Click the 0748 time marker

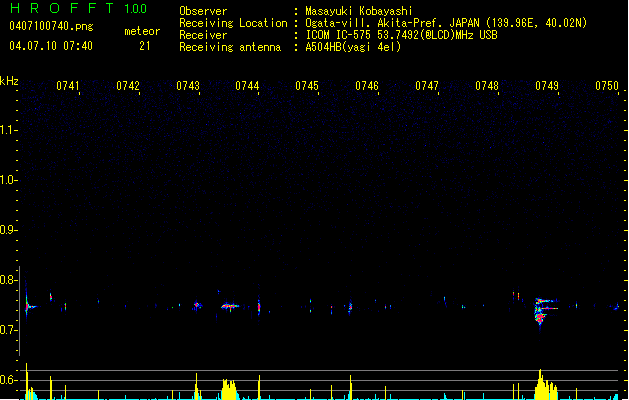click(487, 86)
